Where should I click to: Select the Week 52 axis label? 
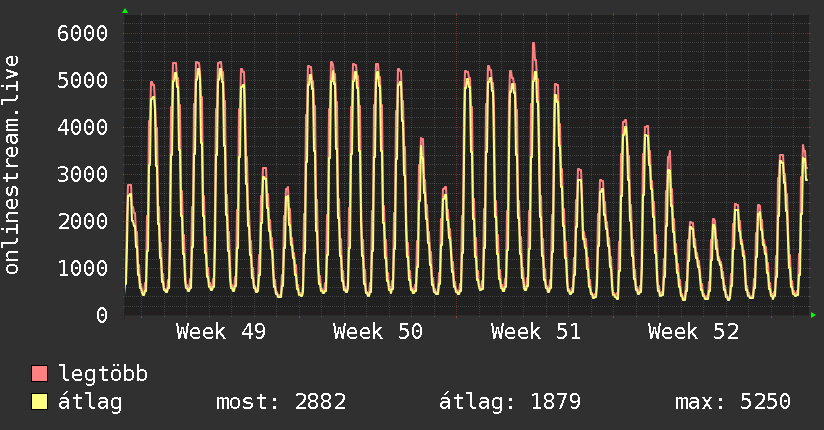tap(693, 332)
